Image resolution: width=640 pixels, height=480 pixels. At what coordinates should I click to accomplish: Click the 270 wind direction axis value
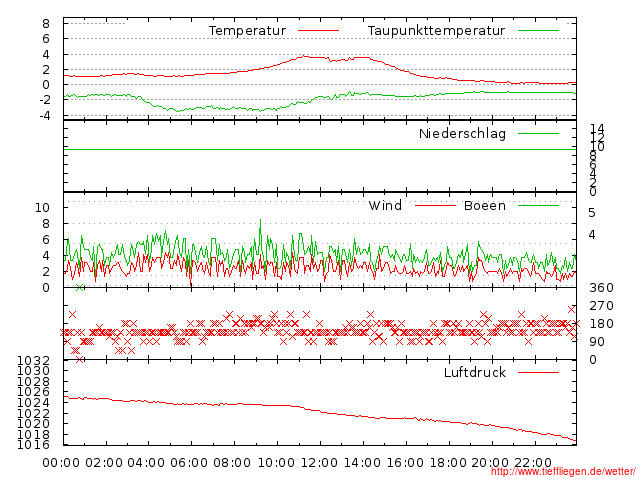[x=601, y=306]
